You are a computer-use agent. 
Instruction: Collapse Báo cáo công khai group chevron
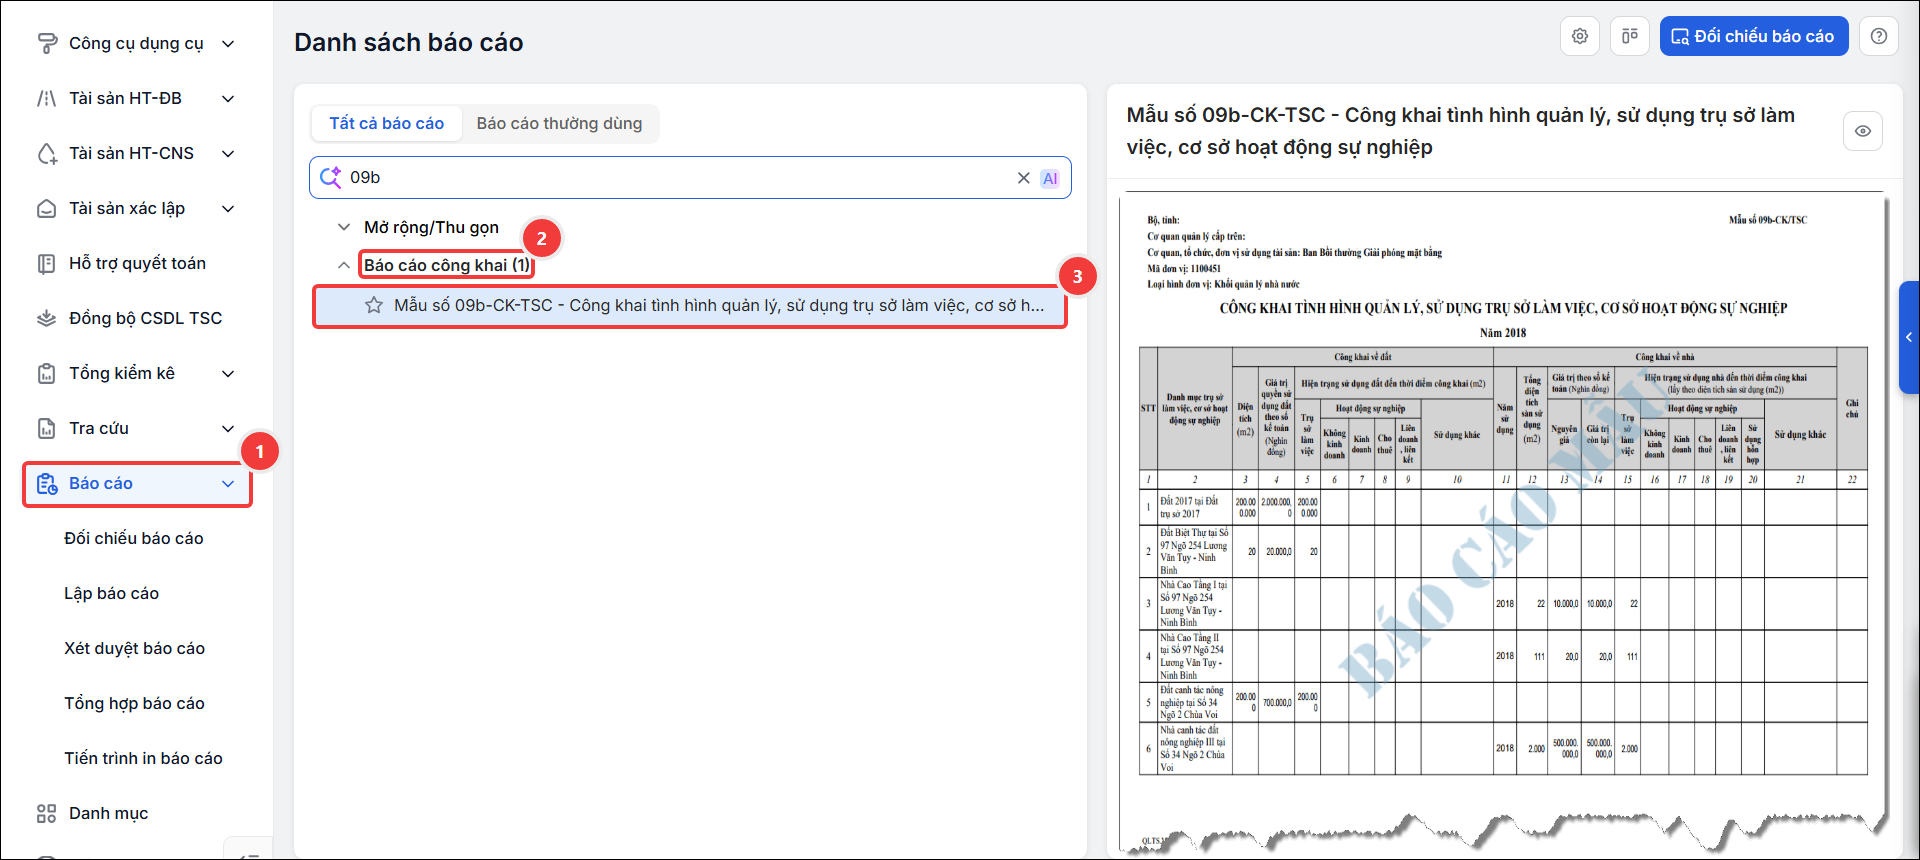pyautogui.click(x=344, y=265)
